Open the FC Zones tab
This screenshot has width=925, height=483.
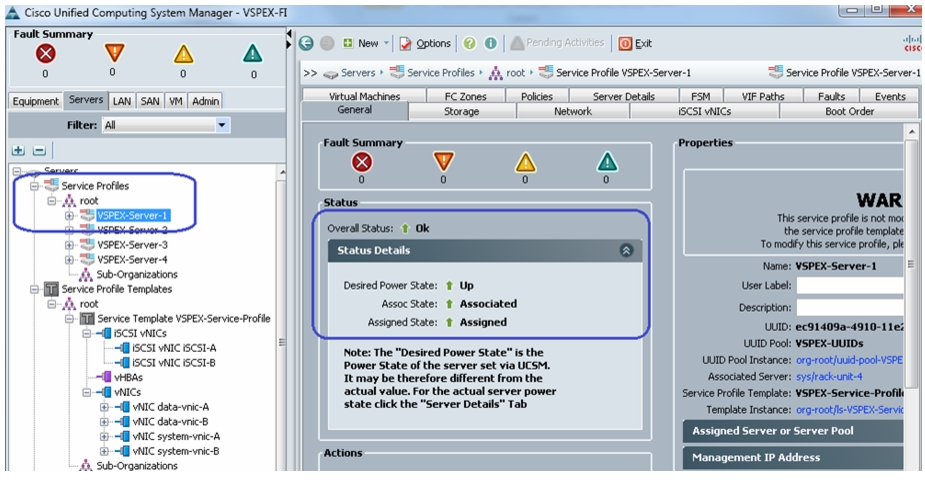(465, 96)
